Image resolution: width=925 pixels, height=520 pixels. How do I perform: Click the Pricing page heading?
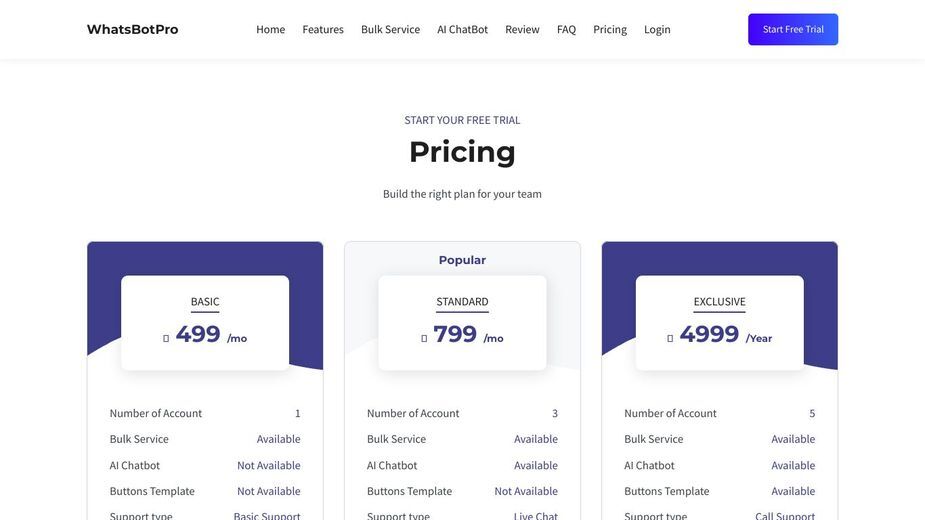(x=462, y=152)
